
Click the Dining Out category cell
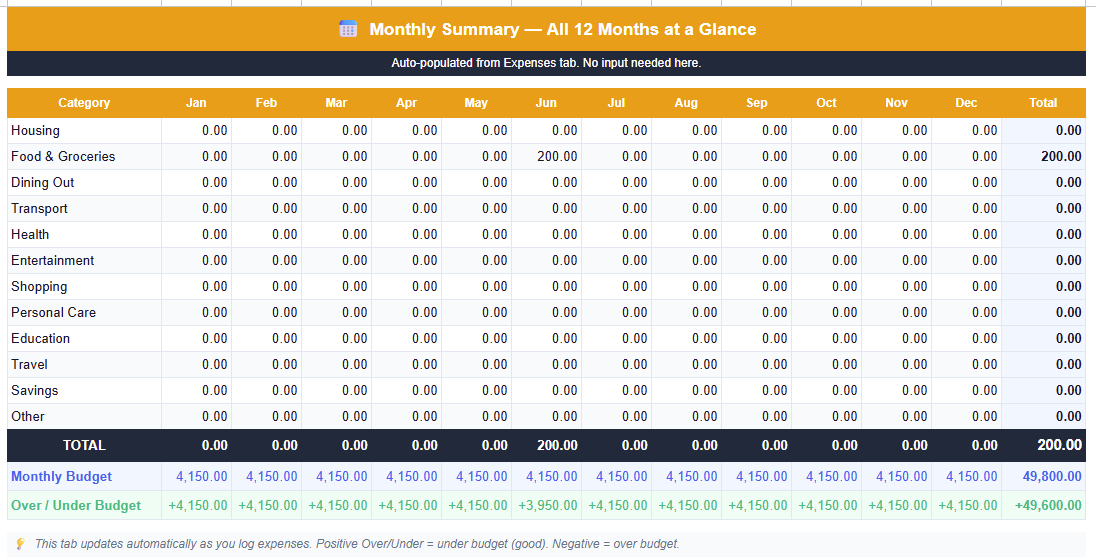click(84, 183)
